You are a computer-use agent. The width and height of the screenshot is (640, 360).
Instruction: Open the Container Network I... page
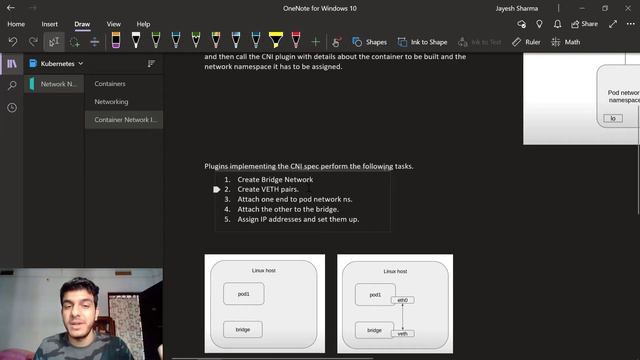tap(124, 120)
